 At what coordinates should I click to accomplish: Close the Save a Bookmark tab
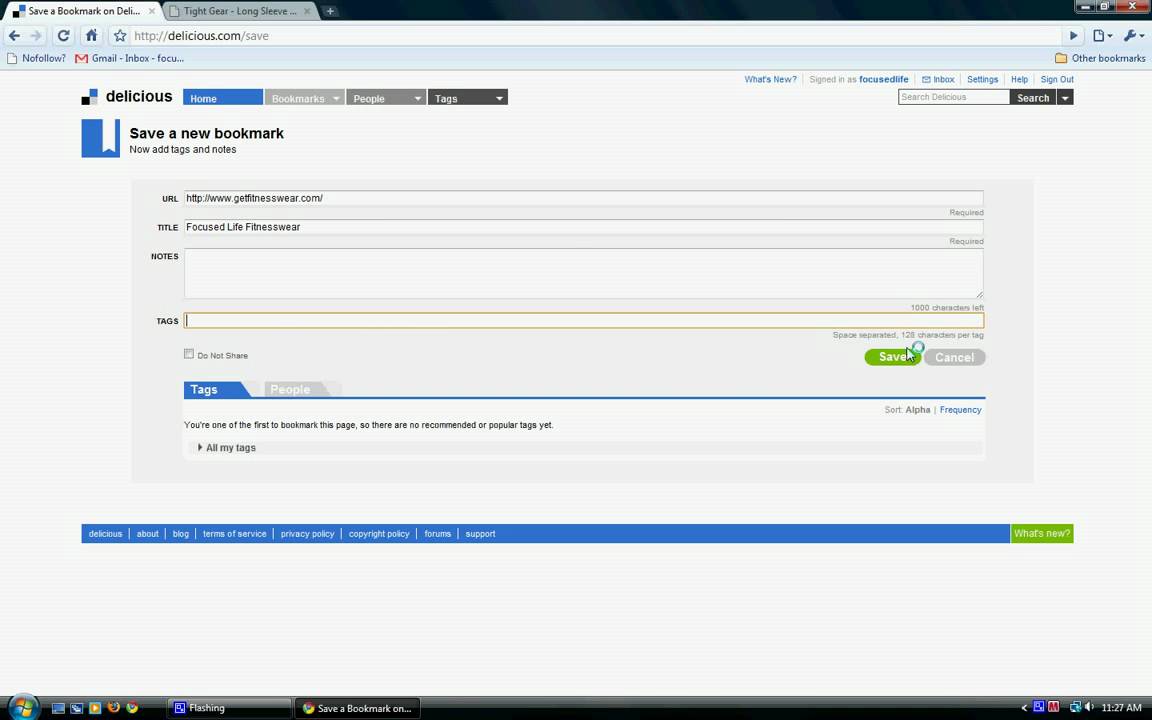(x=152, y=11)
